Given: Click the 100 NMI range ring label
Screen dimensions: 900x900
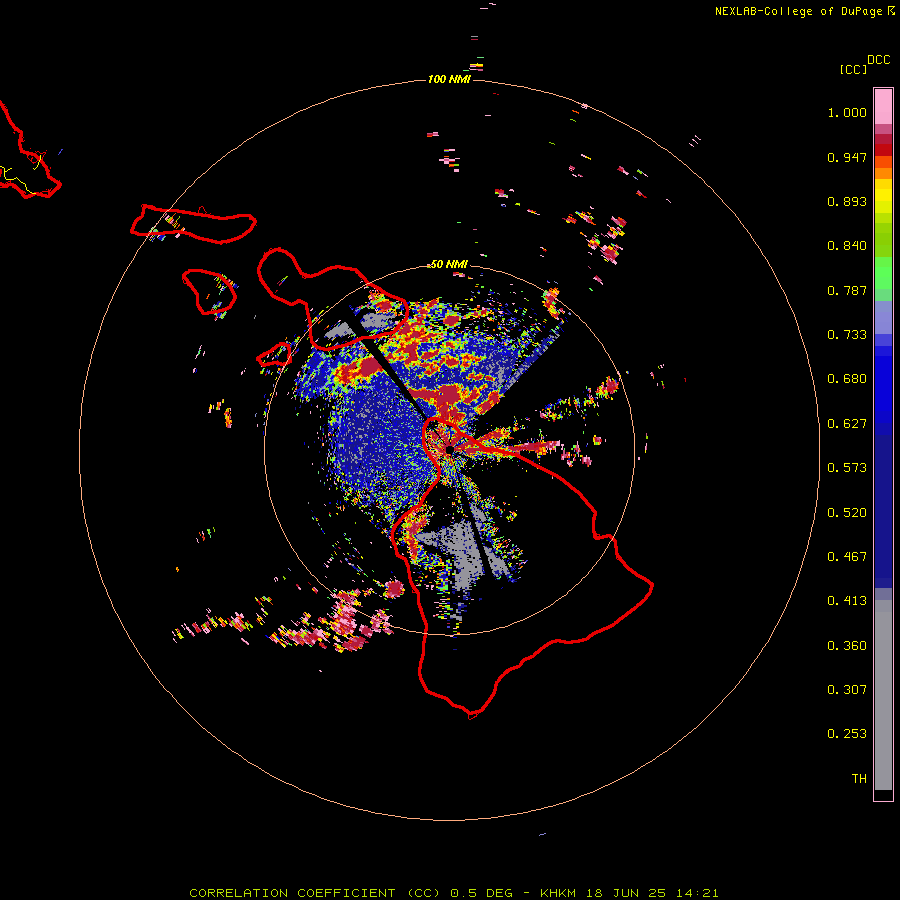Looking at the screenshot, I should [449, 79].
